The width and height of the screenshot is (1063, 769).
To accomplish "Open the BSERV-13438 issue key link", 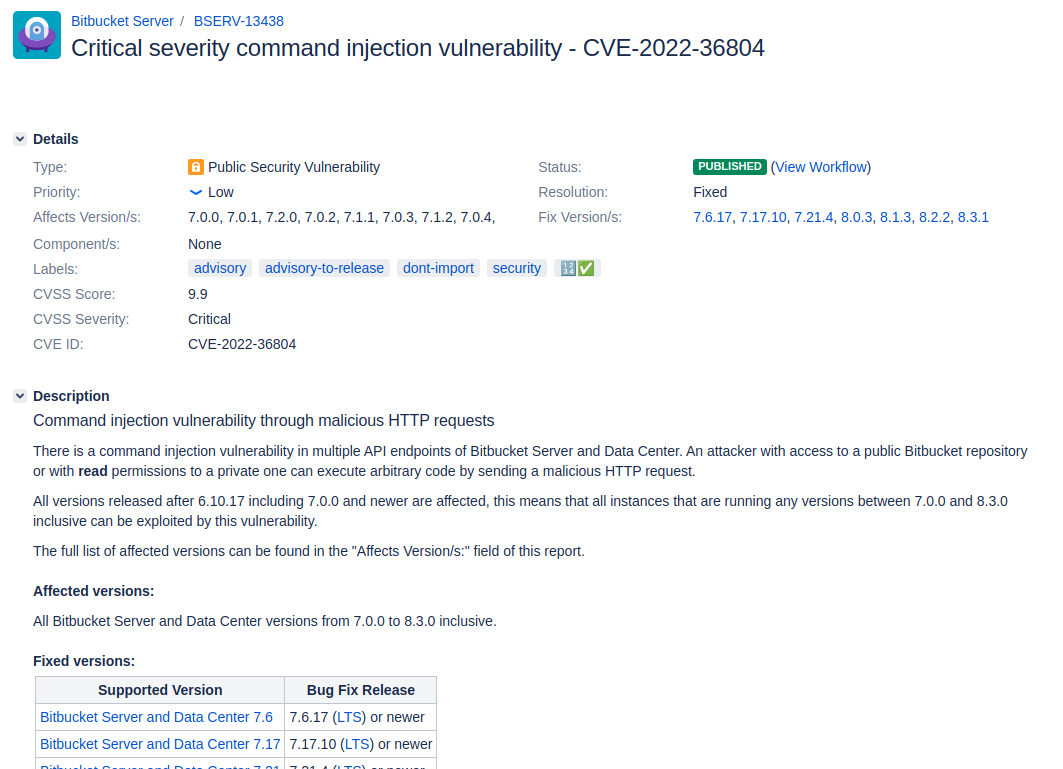I will 238,21.
